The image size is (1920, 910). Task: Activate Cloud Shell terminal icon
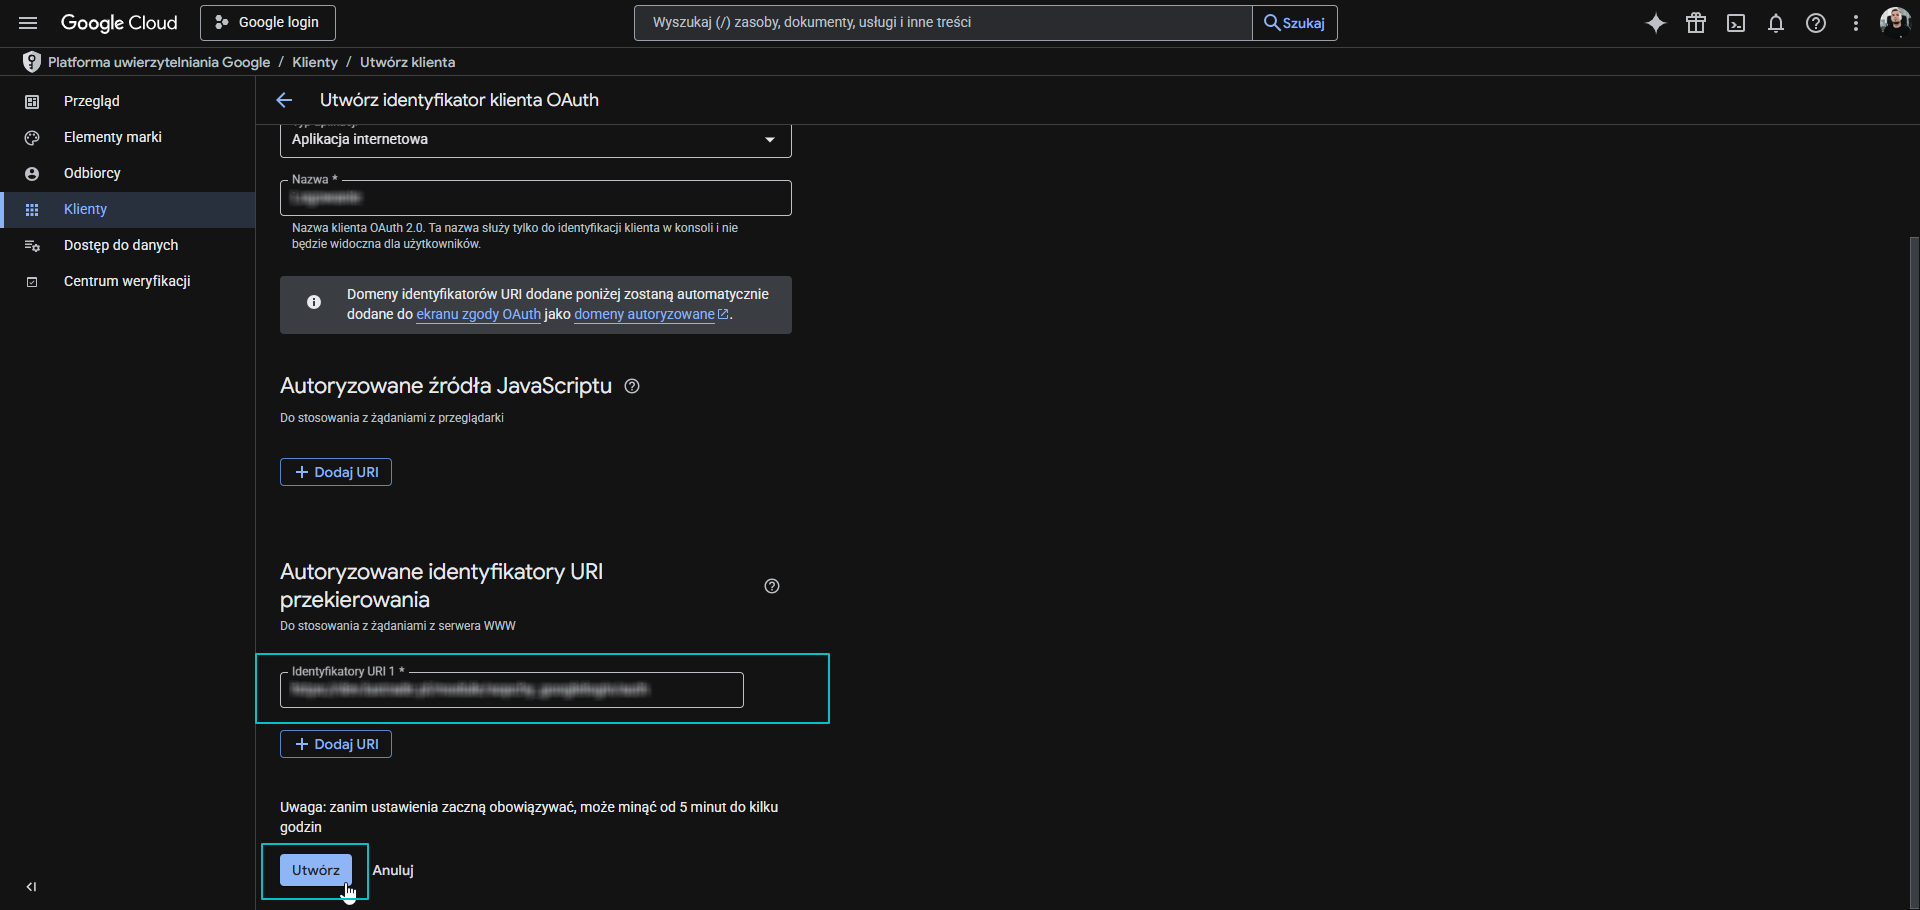[x=1736, y=22]
